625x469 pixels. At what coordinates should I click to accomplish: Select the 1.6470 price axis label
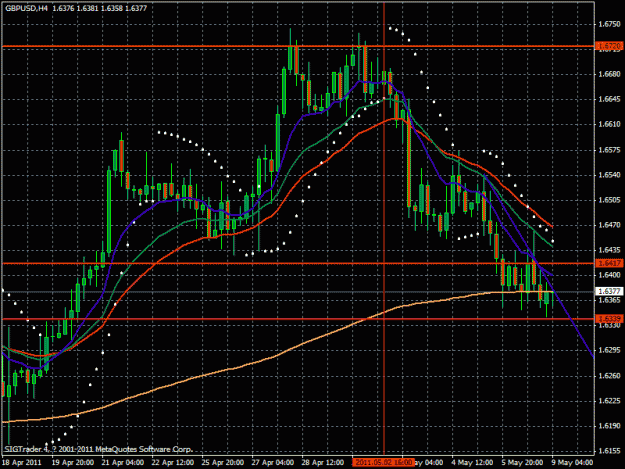(610, 225)
